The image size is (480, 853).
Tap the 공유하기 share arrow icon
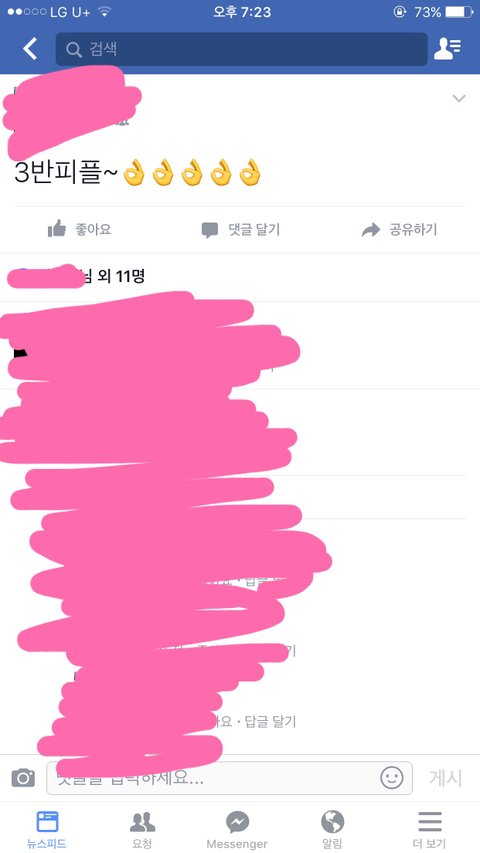coord(371,230)
